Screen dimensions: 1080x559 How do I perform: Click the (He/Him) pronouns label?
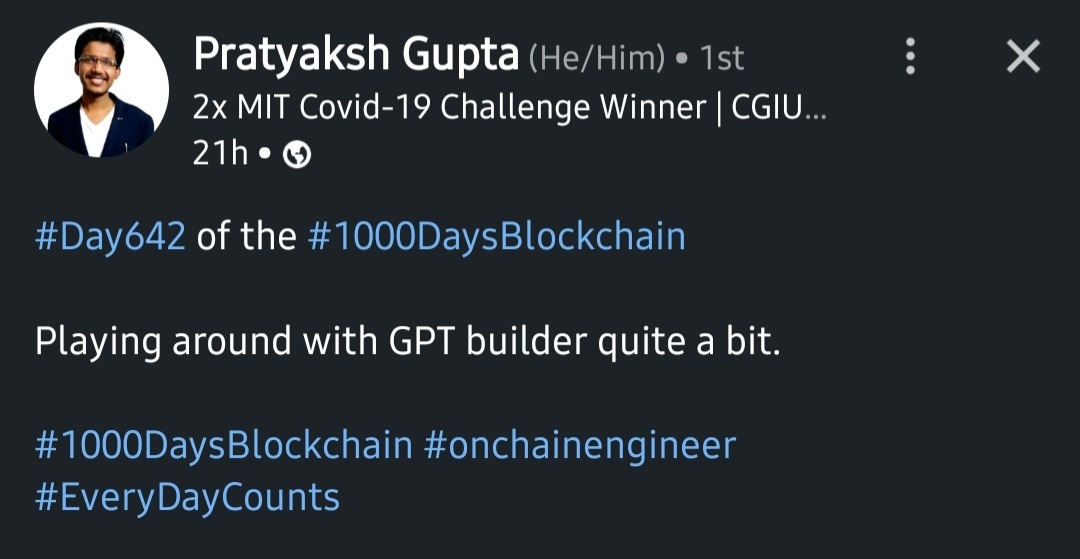click(596, 59)
